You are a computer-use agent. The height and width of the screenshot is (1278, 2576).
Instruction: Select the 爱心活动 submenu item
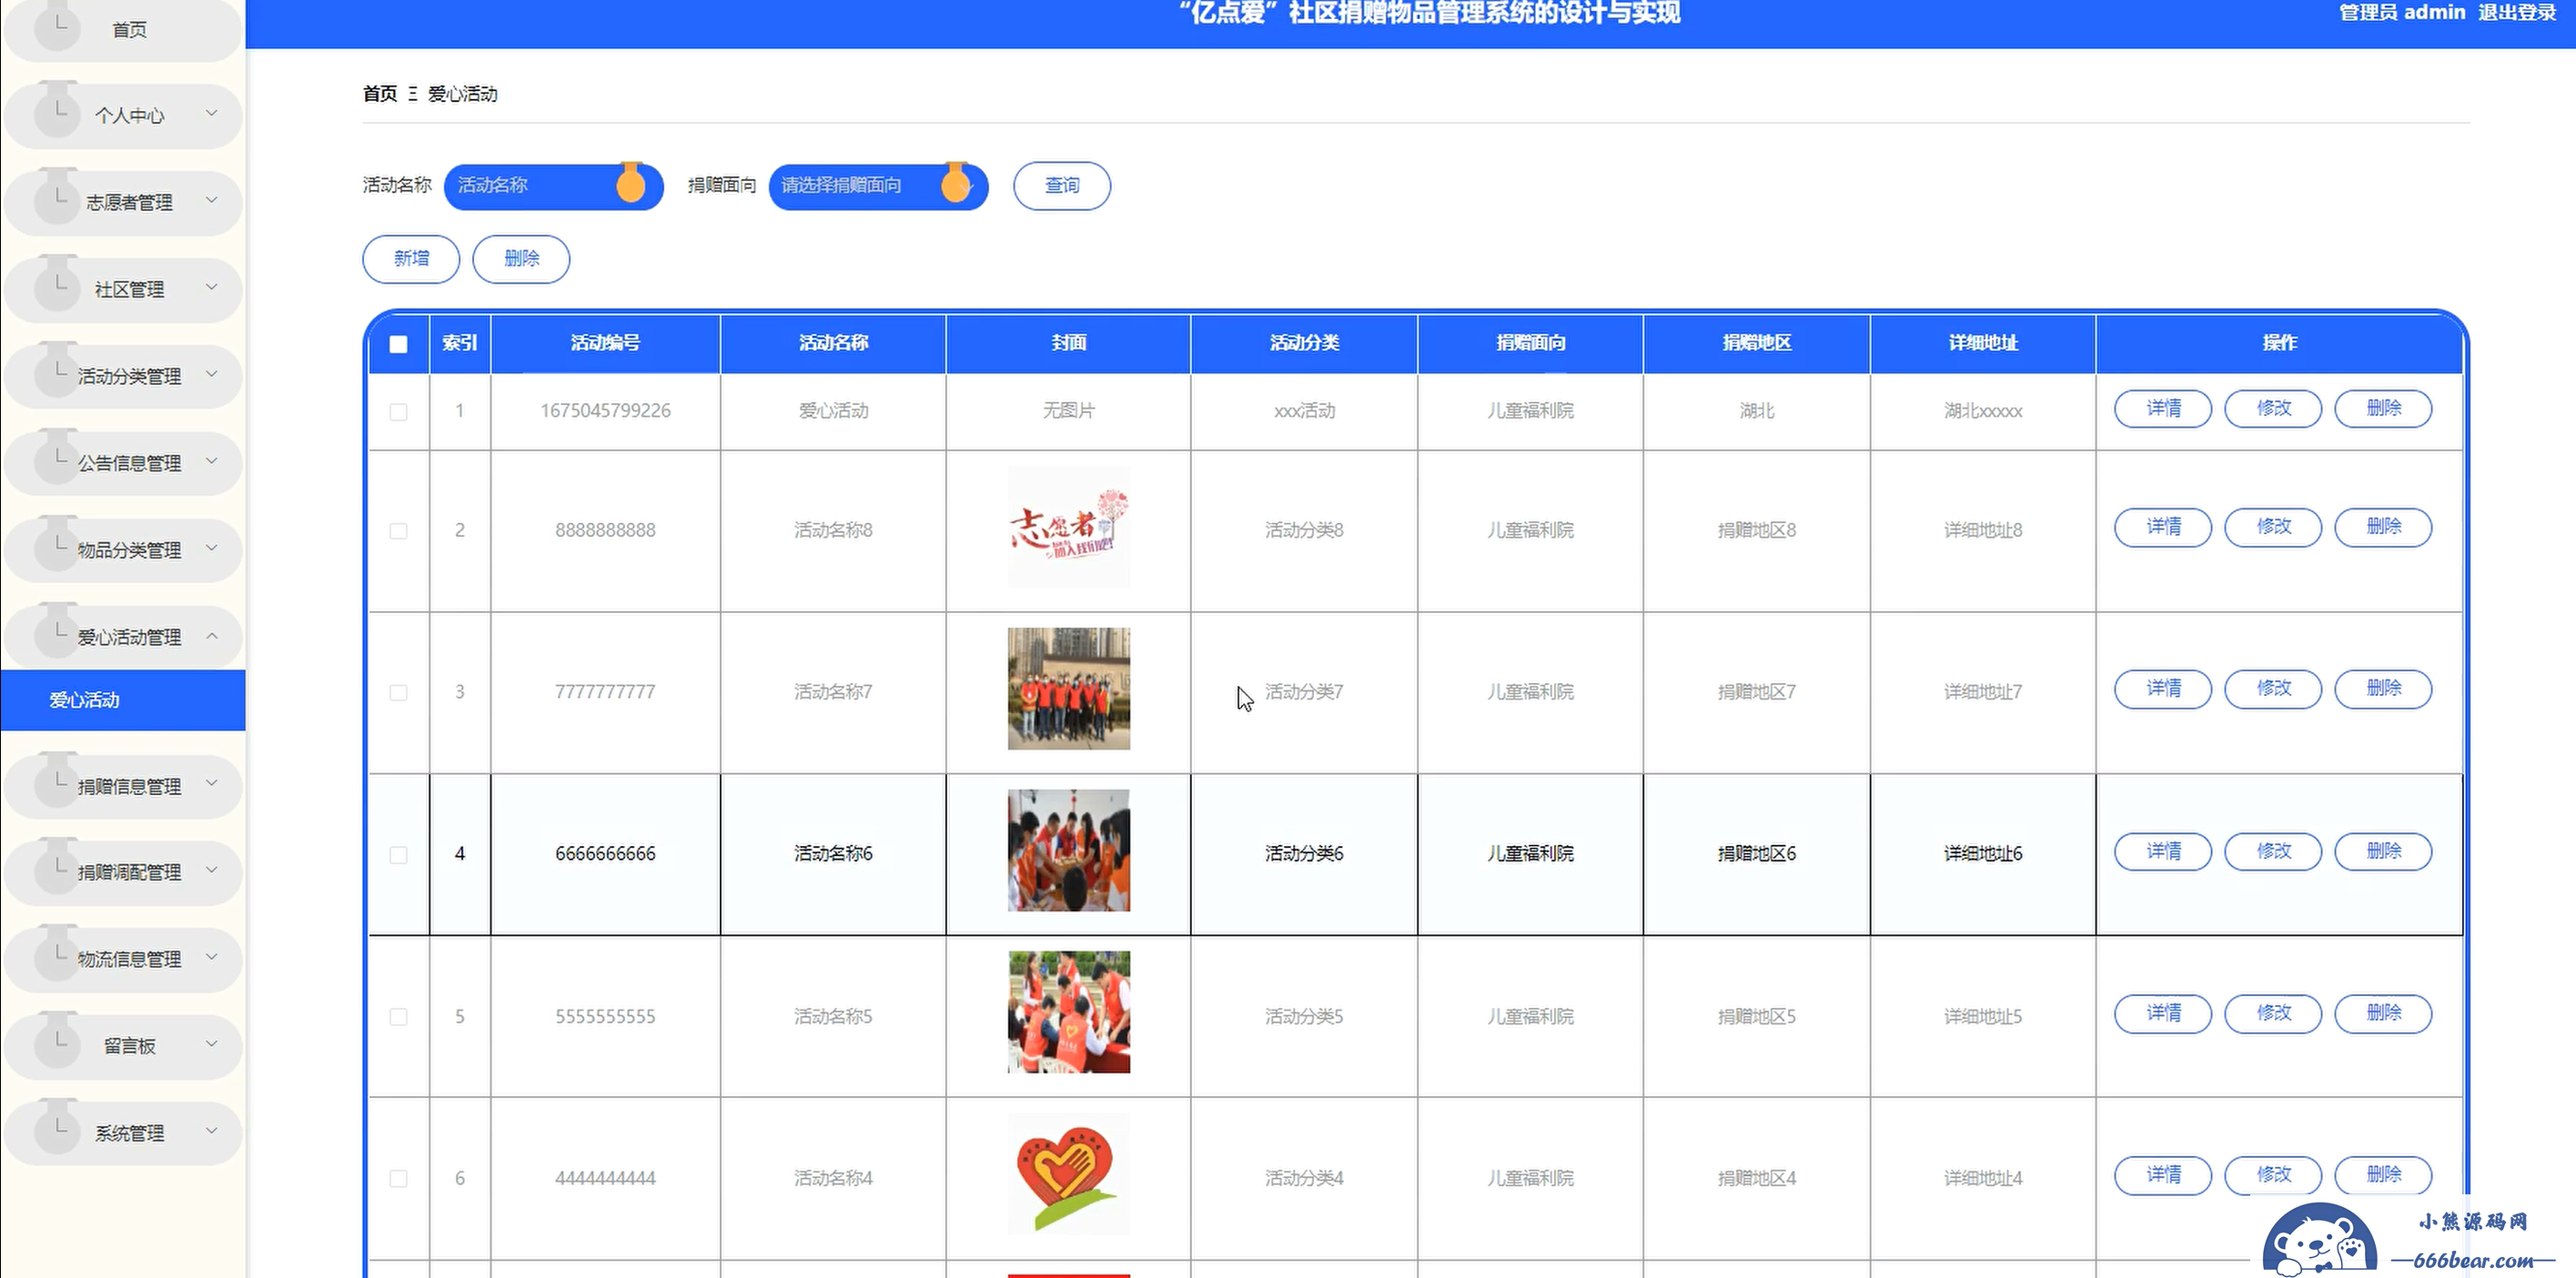[123, 700]
